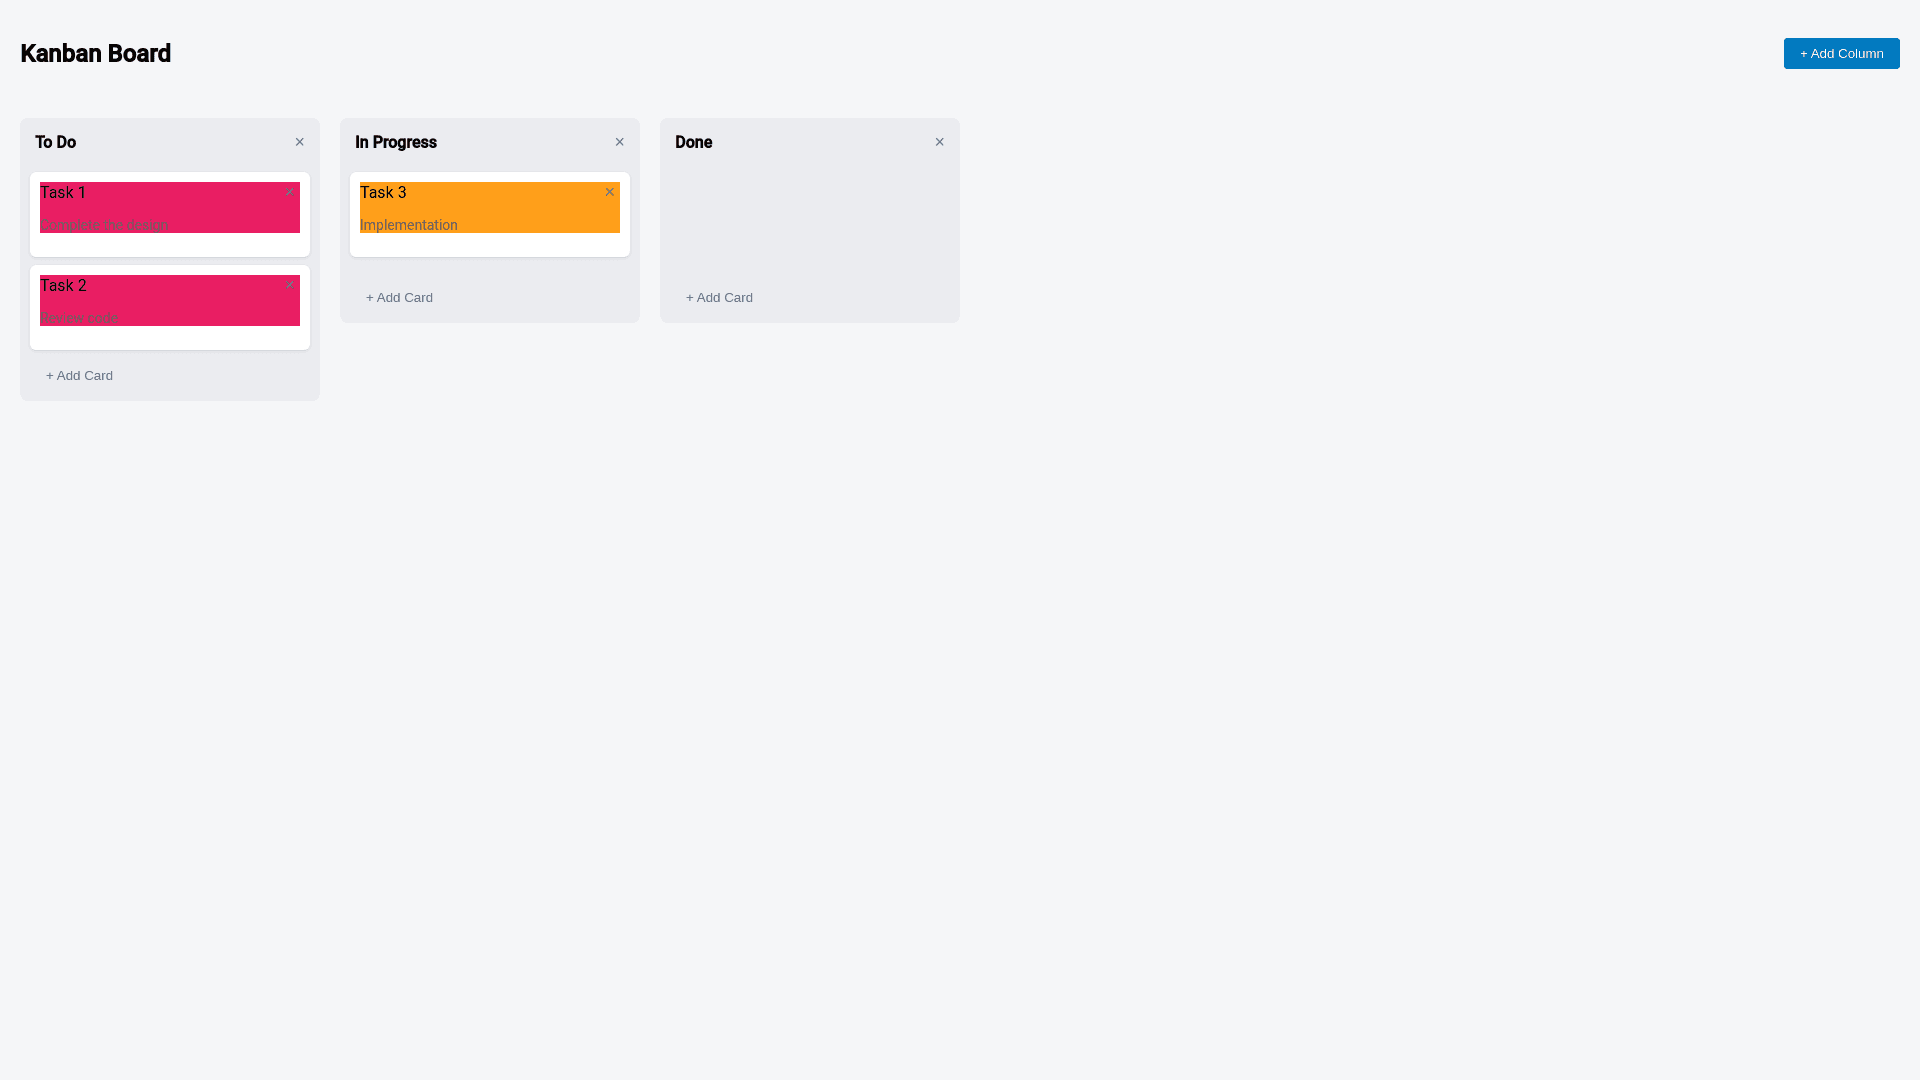Add a card to To Do
Image resolution: width=1920 pixels, height=1080 pixels.
(79, 376)
